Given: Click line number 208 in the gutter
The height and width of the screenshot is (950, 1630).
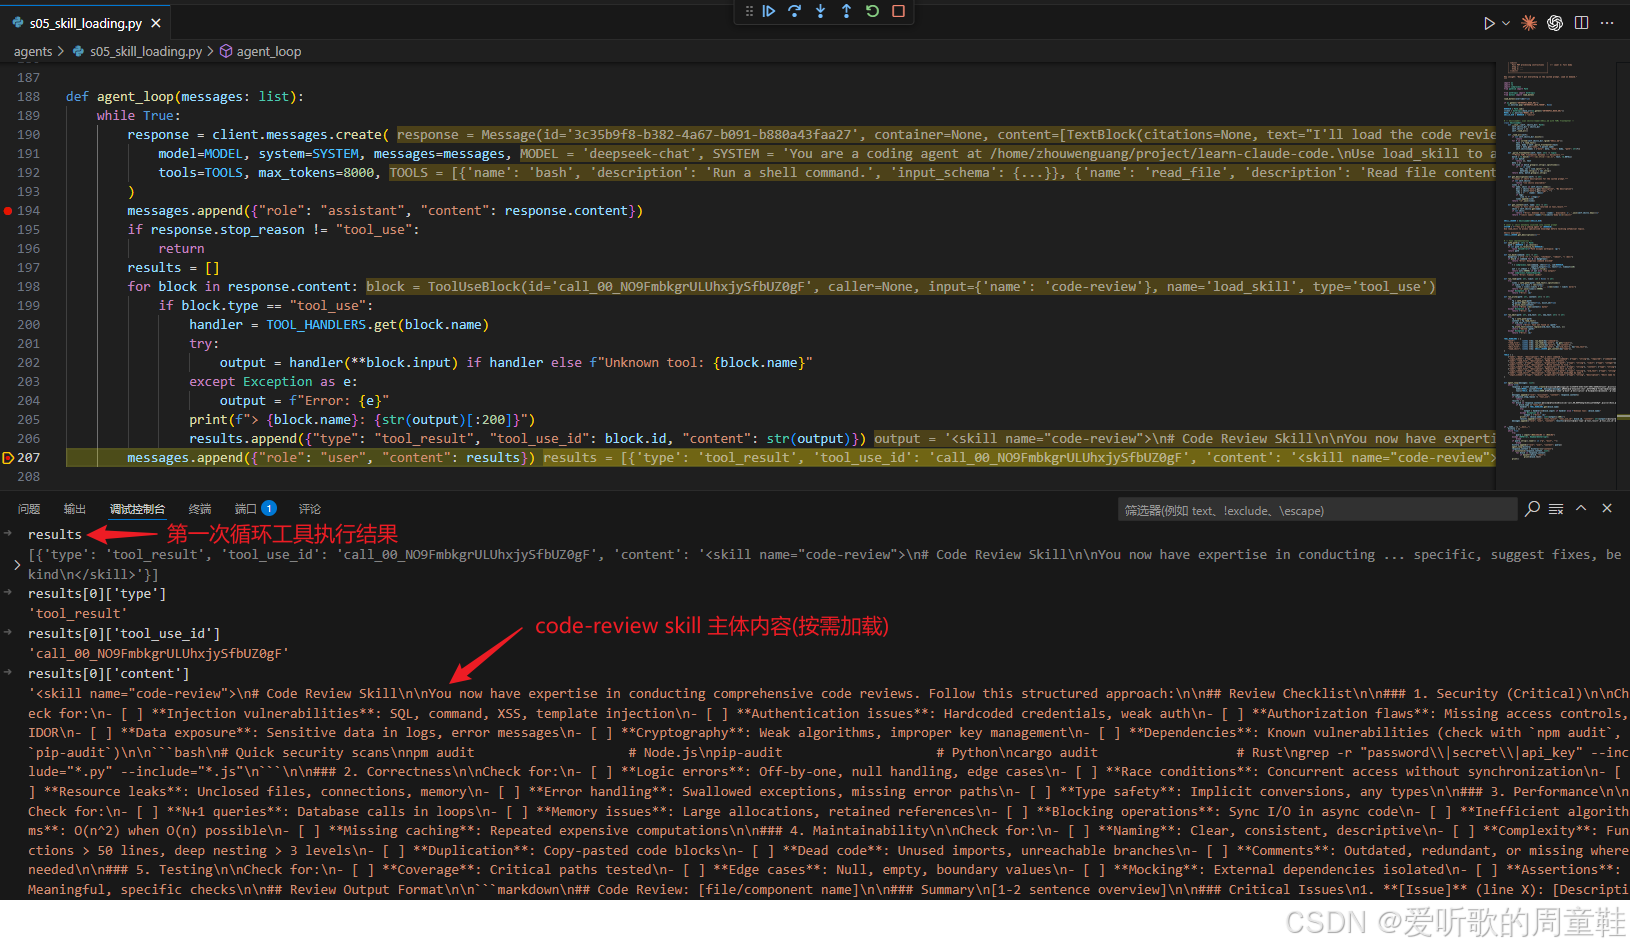Looking at the screenshot, I should click(28, 477).
